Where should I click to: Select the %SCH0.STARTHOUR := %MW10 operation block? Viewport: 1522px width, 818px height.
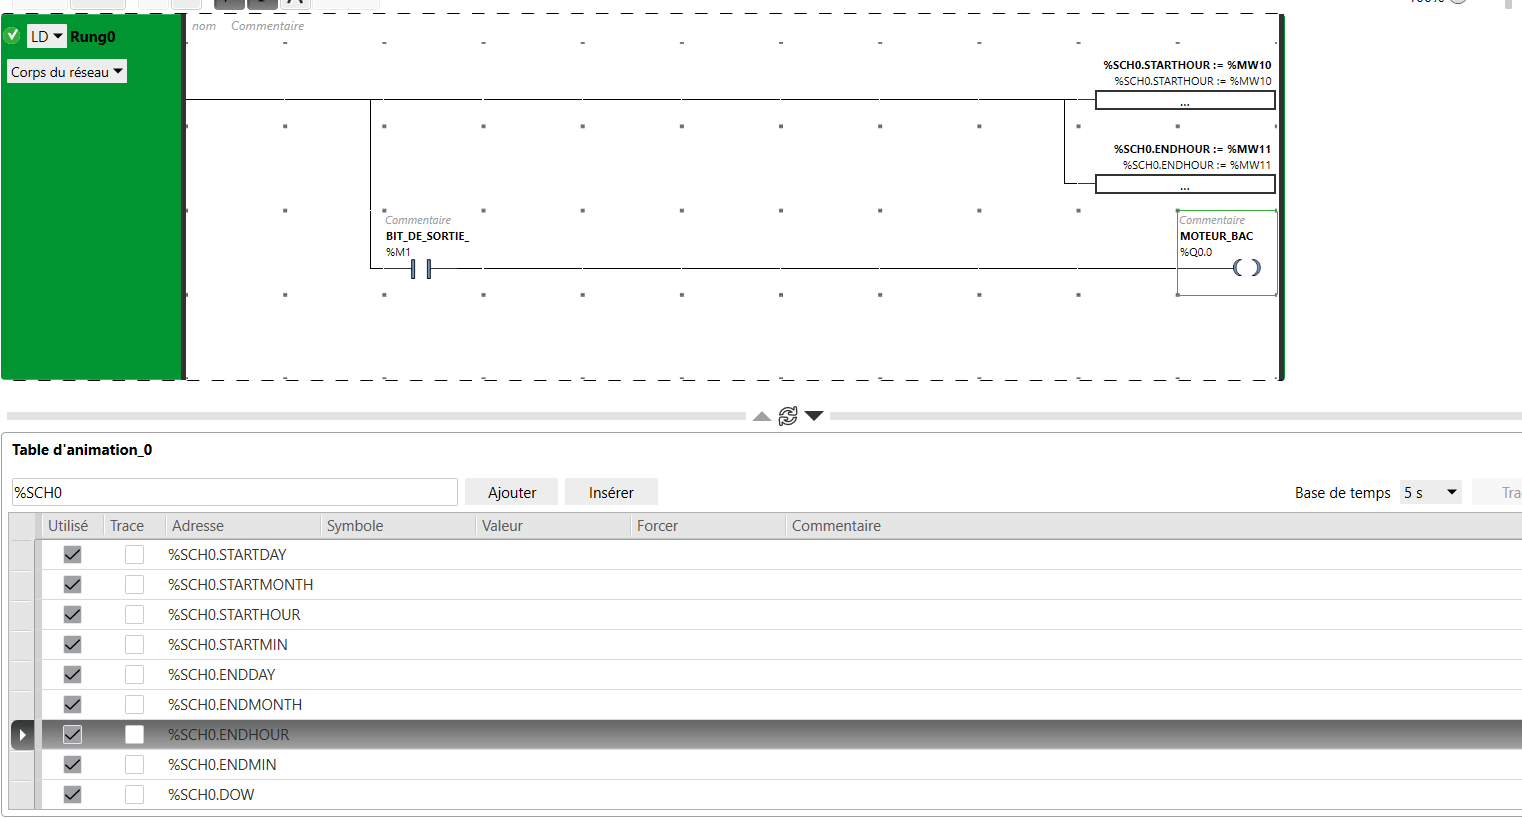[1184, 100]
